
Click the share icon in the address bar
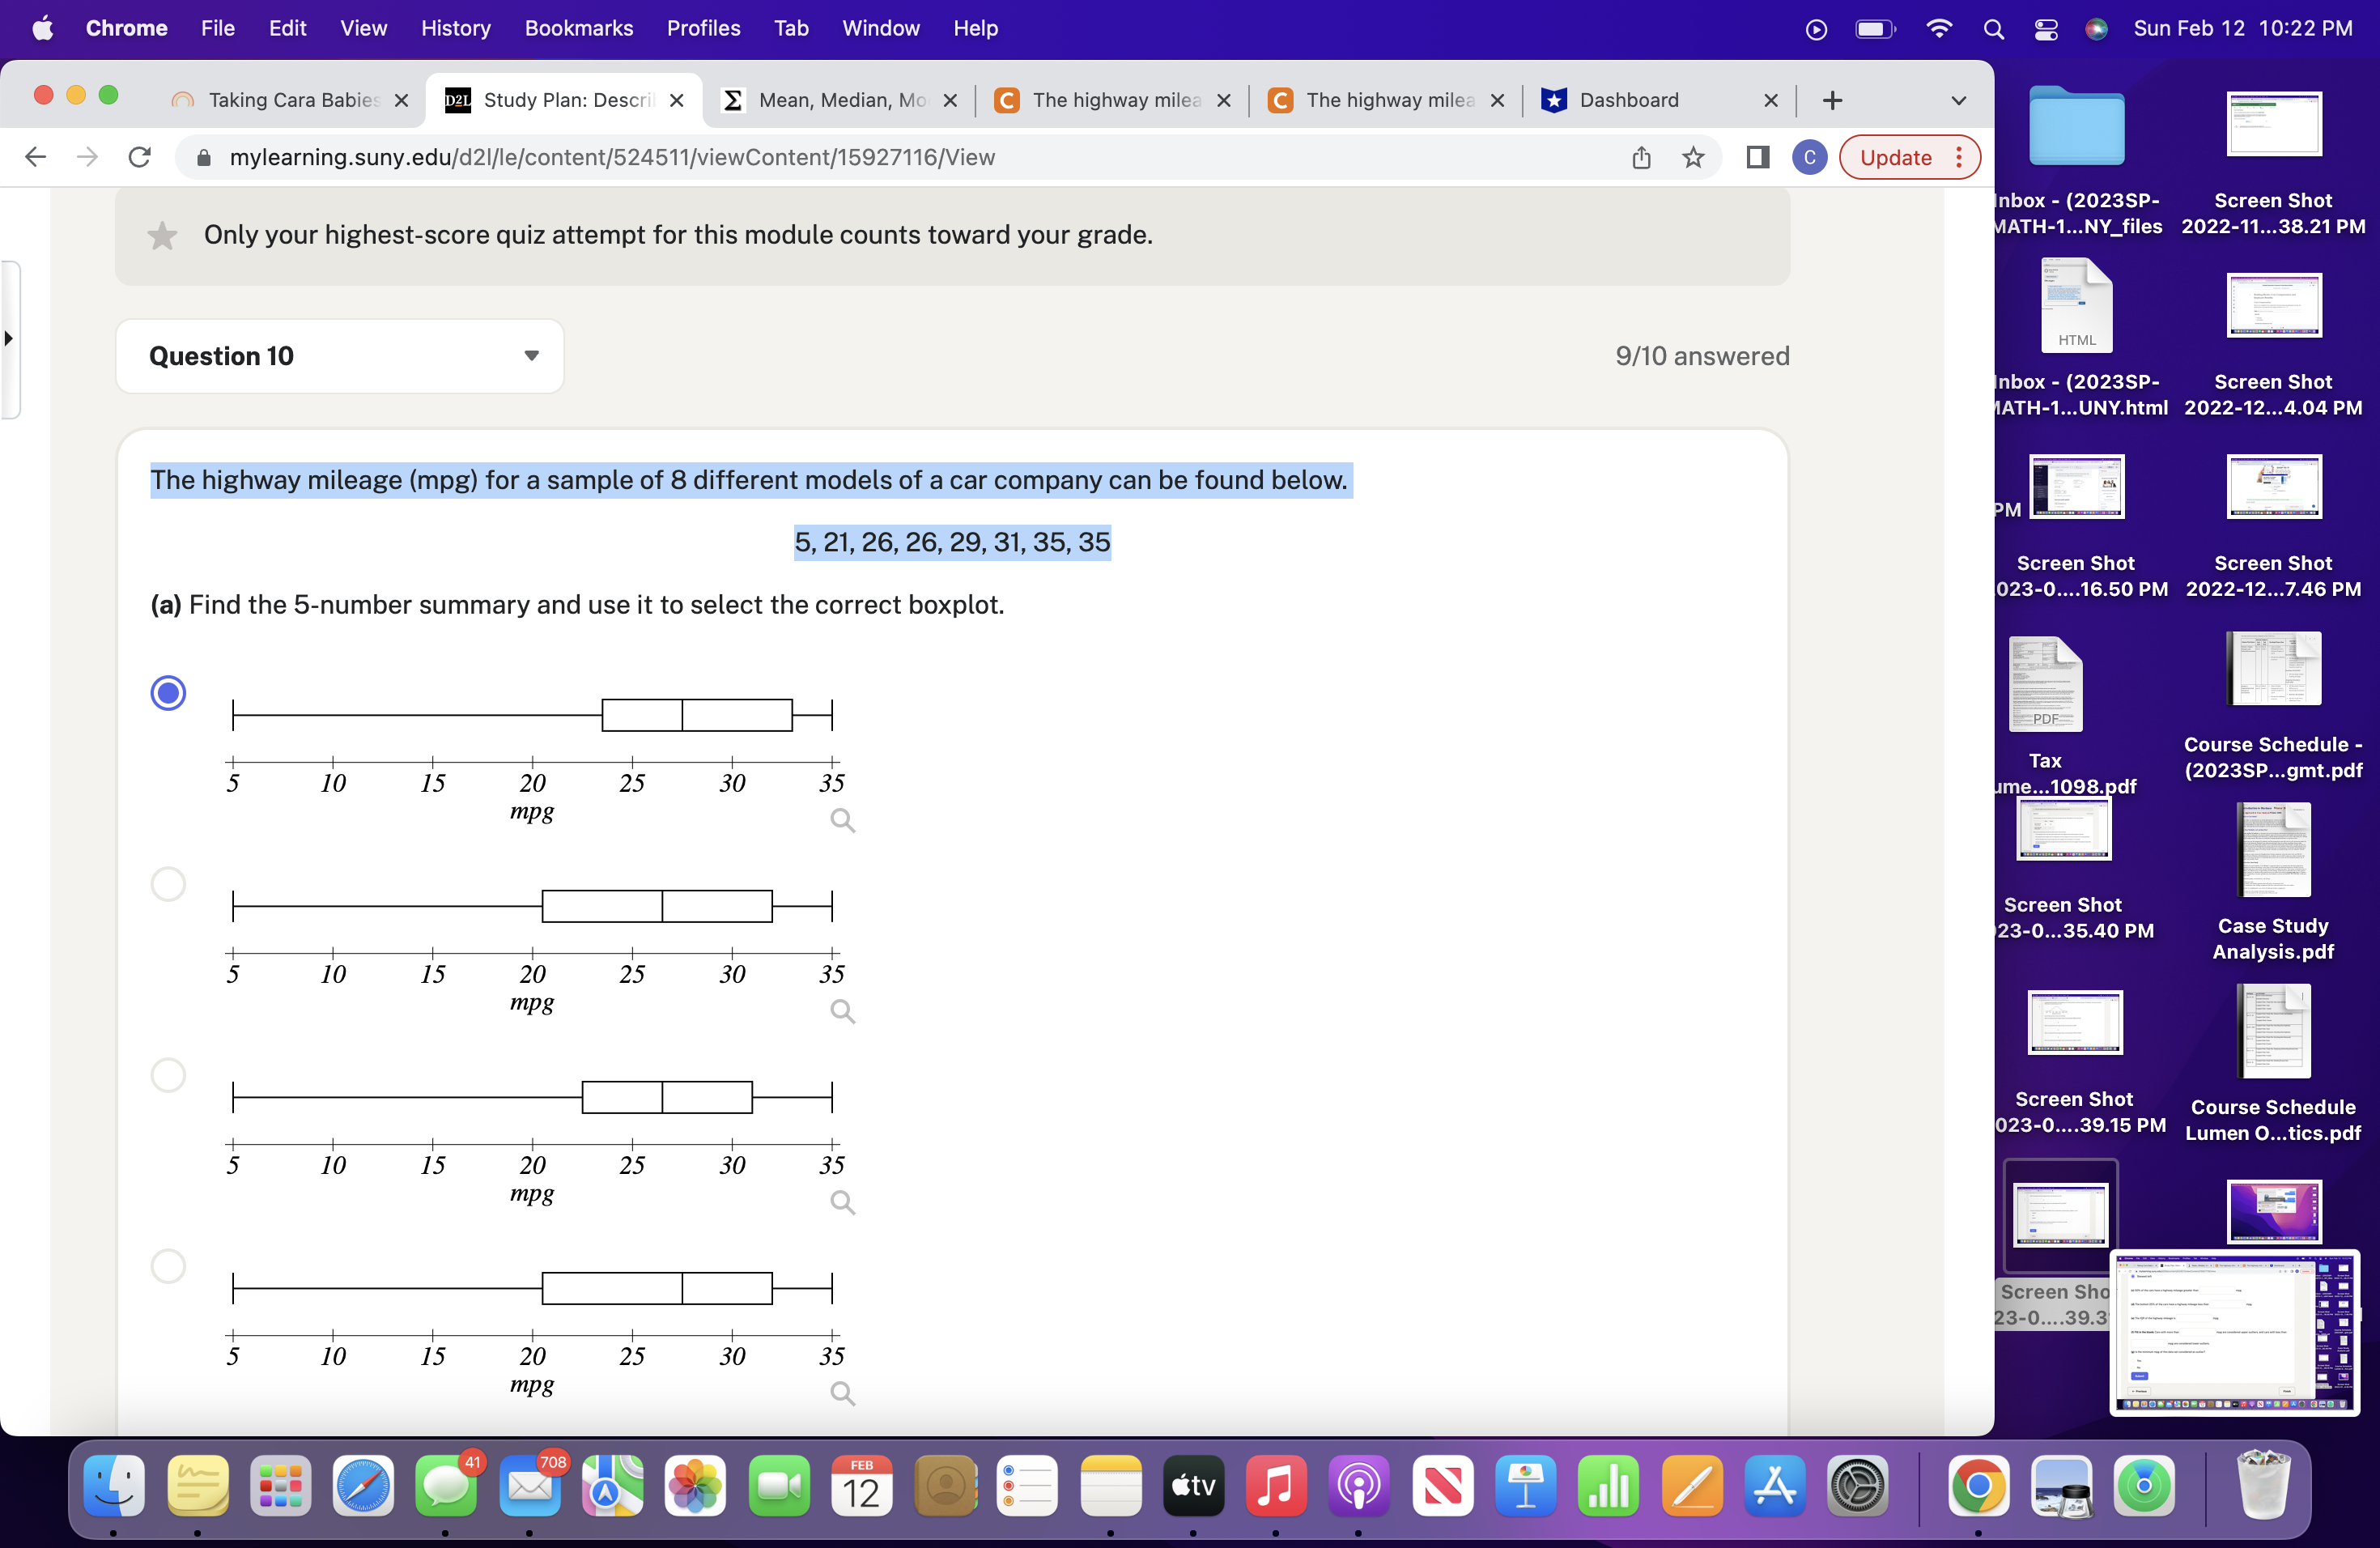point(1641,157)
